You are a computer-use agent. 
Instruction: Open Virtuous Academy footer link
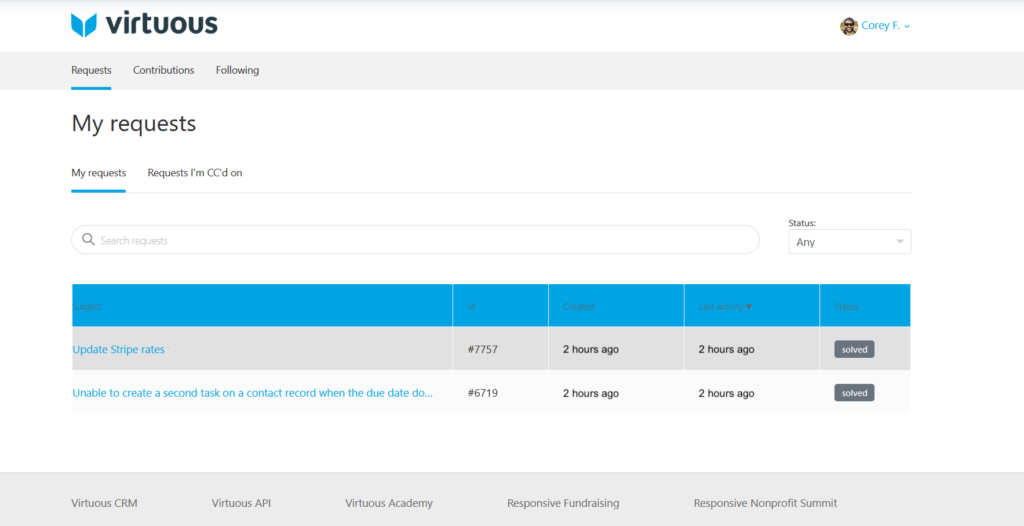389,503
